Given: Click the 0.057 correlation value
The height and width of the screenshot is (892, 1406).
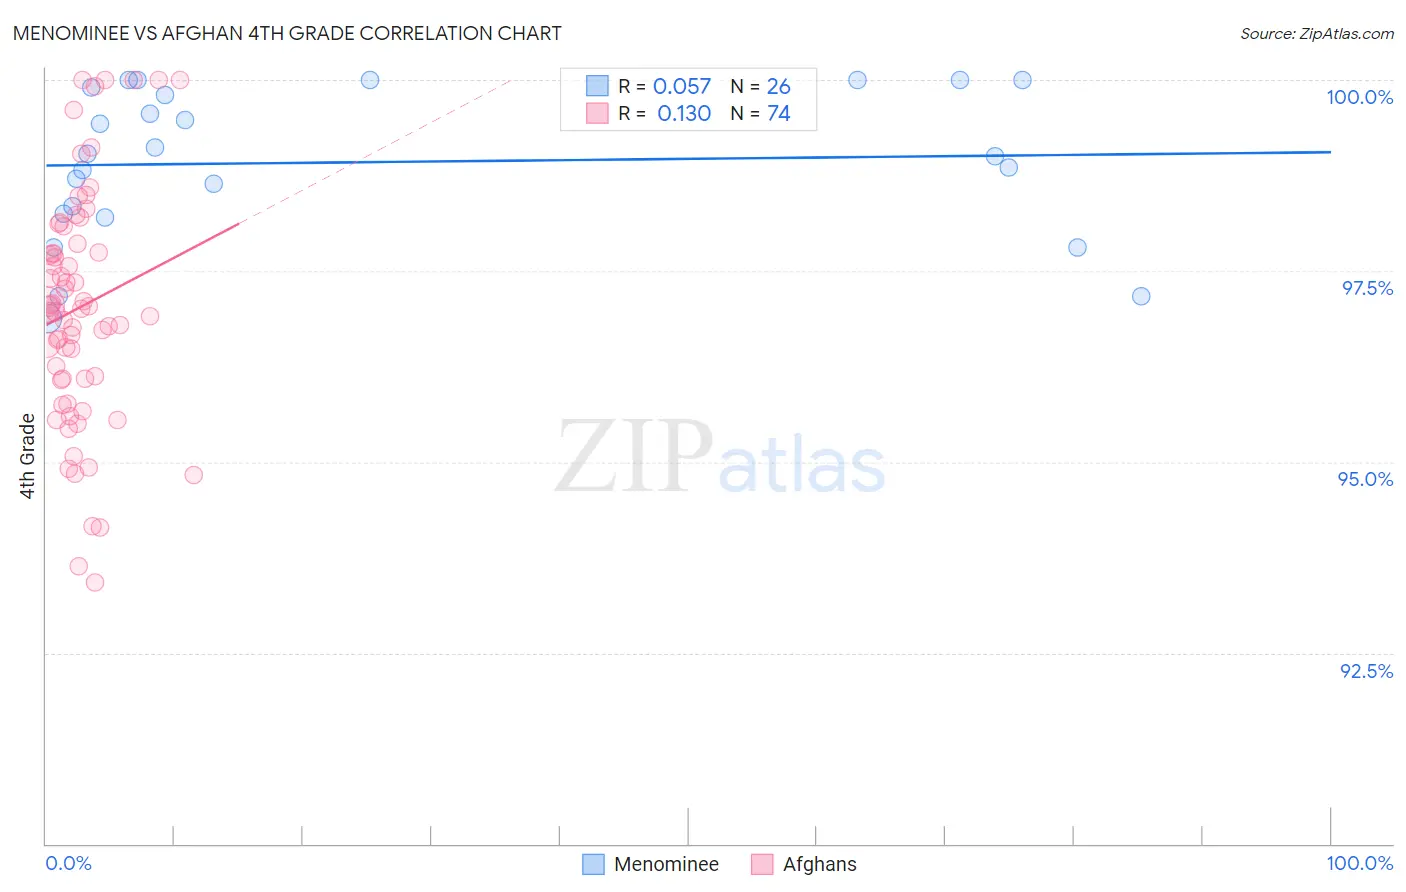Looking at the screenshot, I should coord(682,86).
